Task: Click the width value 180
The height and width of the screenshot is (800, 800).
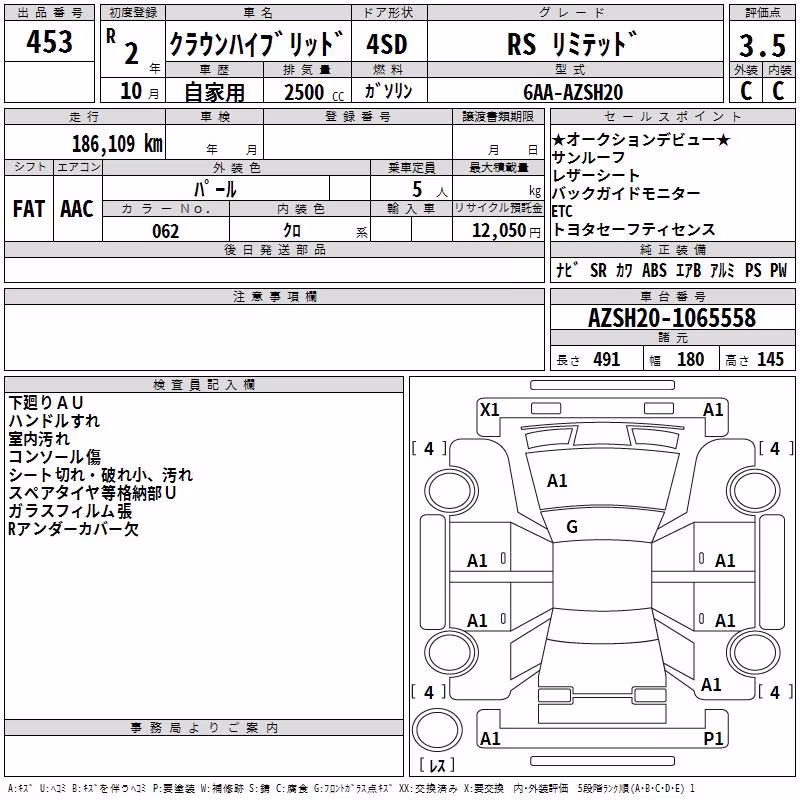Action: tap(690, 359)
